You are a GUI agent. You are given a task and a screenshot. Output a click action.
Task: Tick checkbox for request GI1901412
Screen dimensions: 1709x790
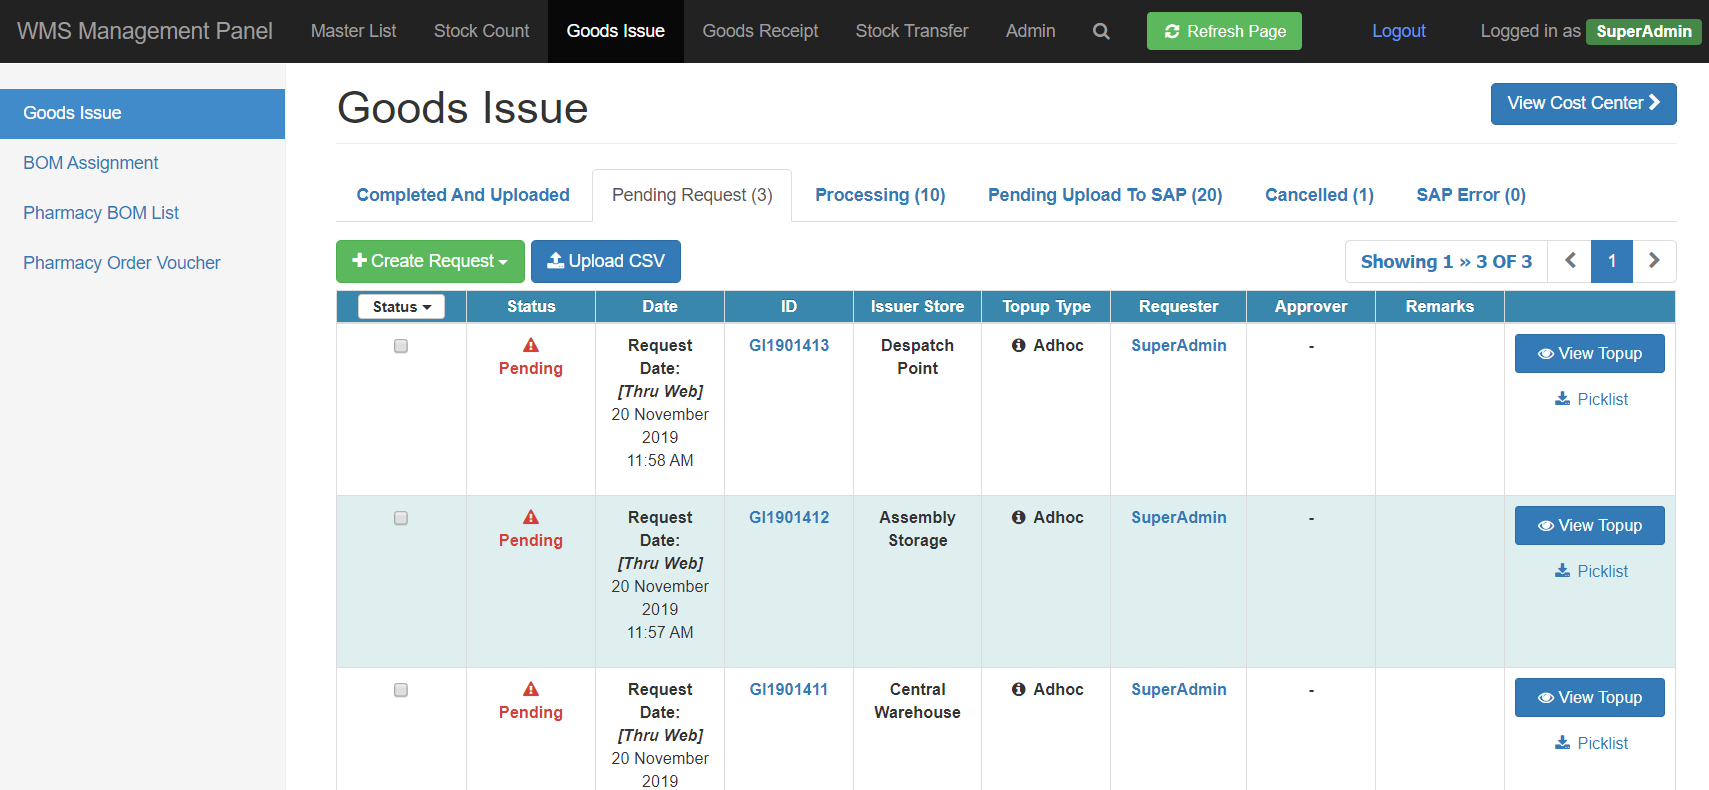[401, 518]
